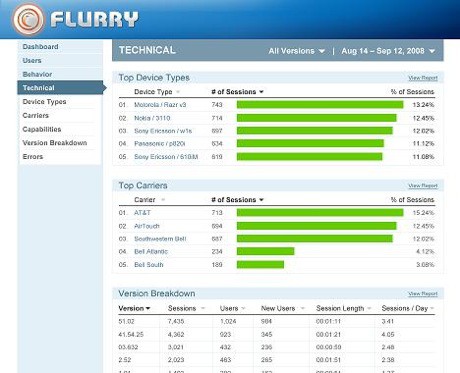Click the AT&T sessions green bar
This screenshot has width=460, height=373.
(x=320, y=213)
